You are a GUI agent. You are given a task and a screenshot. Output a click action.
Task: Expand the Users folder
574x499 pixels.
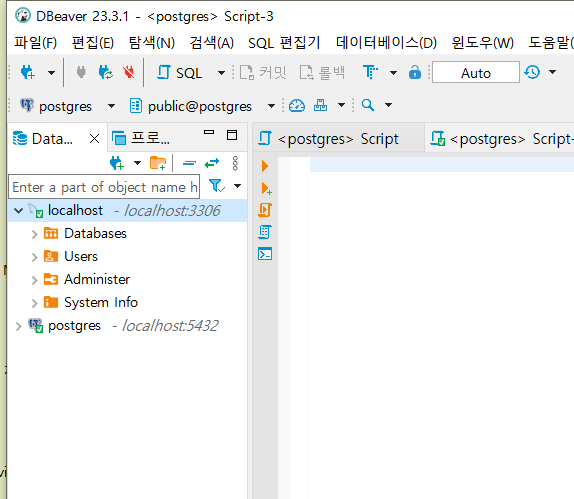pyautogui.click(x=34, y=257)
